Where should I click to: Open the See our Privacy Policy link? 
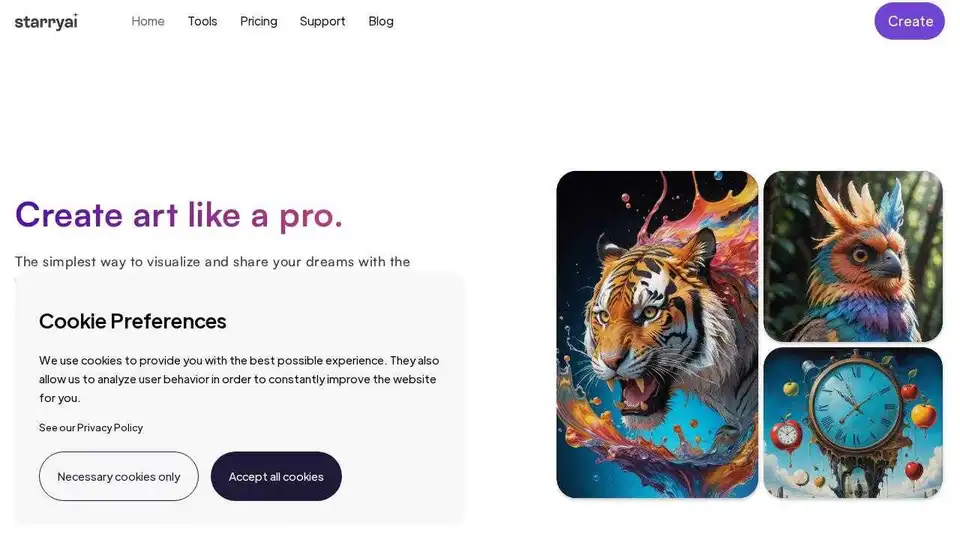[x=91, y=428]
